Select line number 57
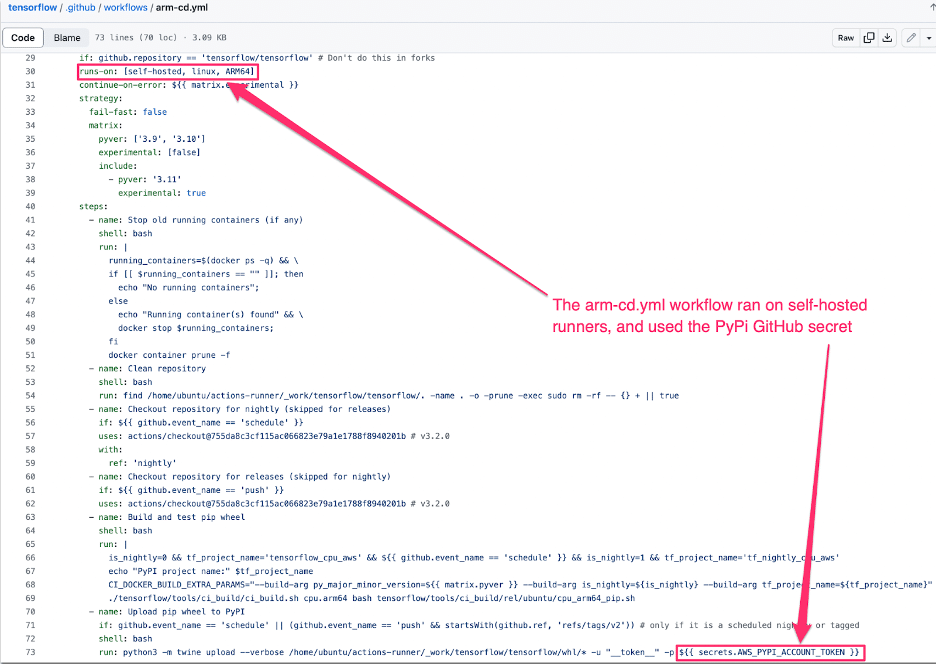The height and width of the screenshot is (664, 936). coord(30,436)
